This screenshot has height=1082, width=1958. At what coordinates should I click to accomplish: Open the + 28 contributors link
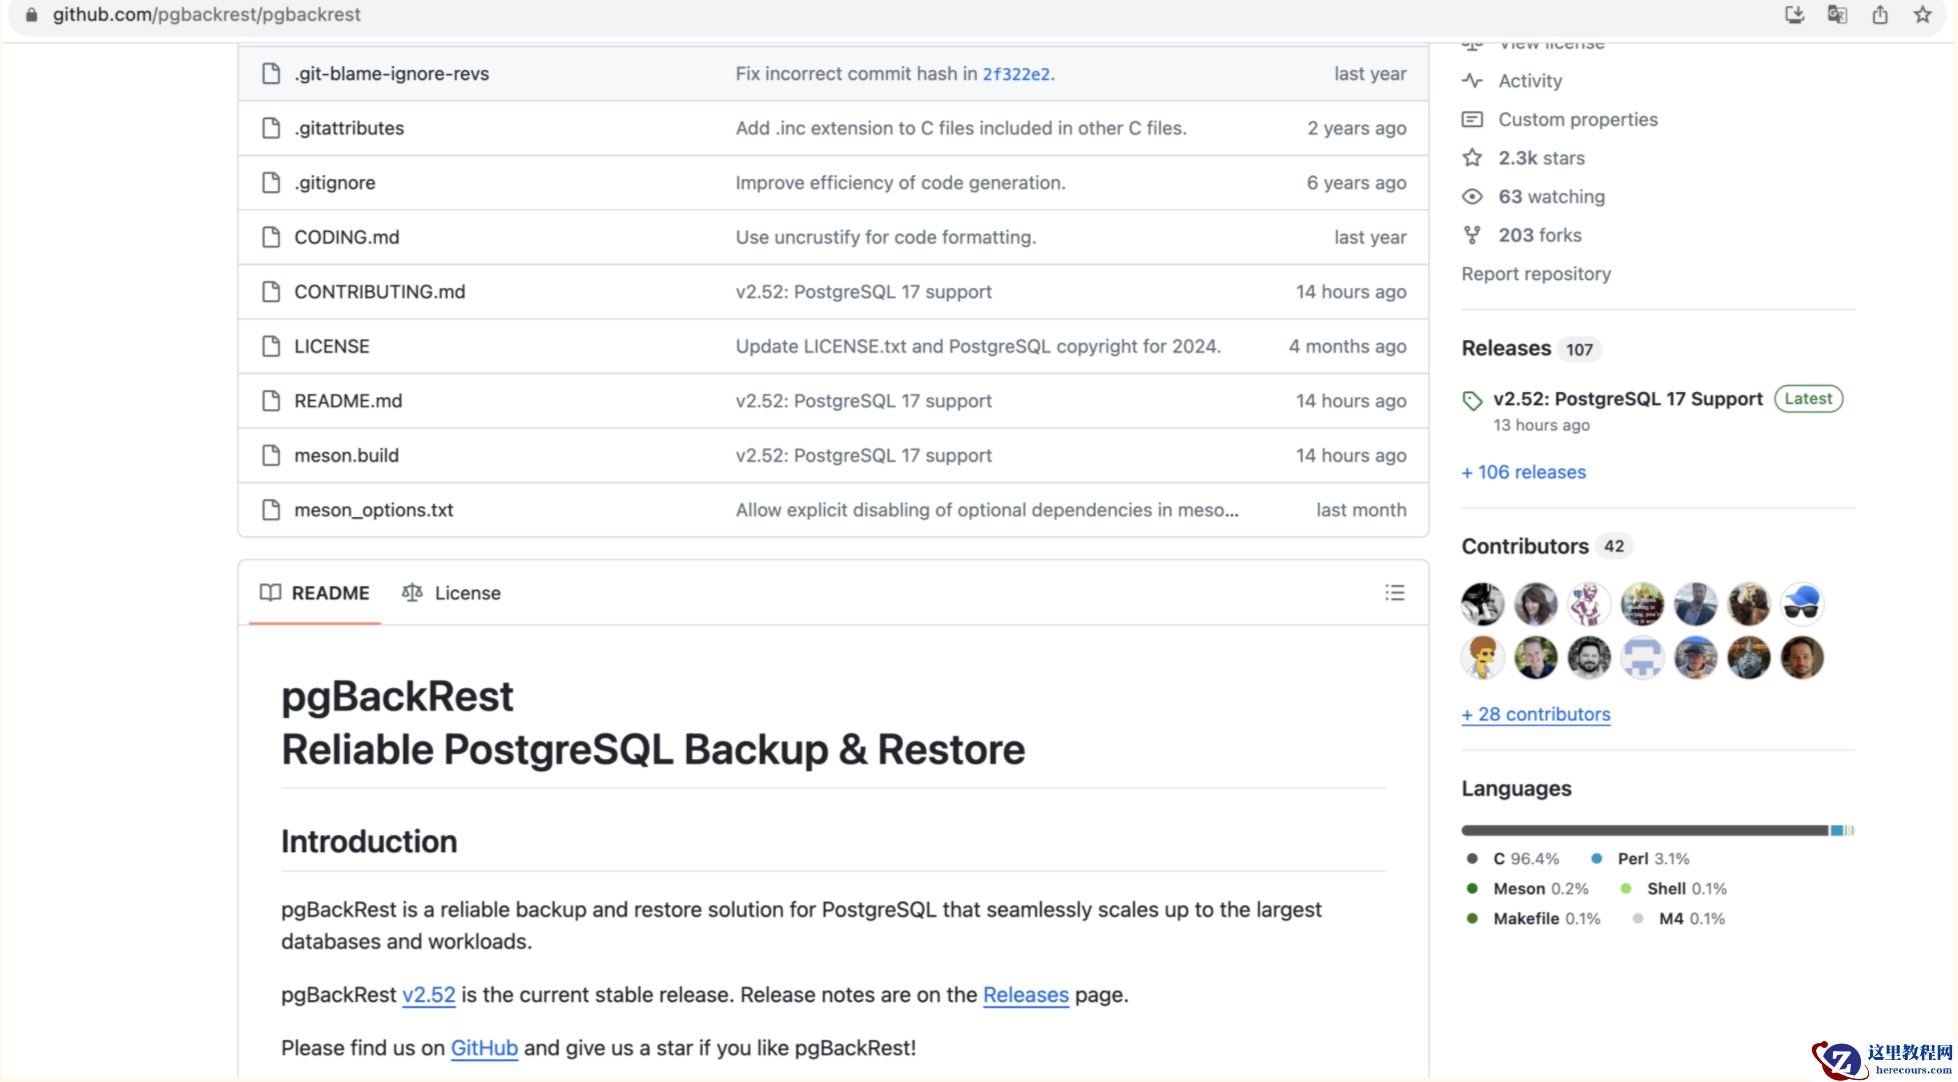(1535, 714)
